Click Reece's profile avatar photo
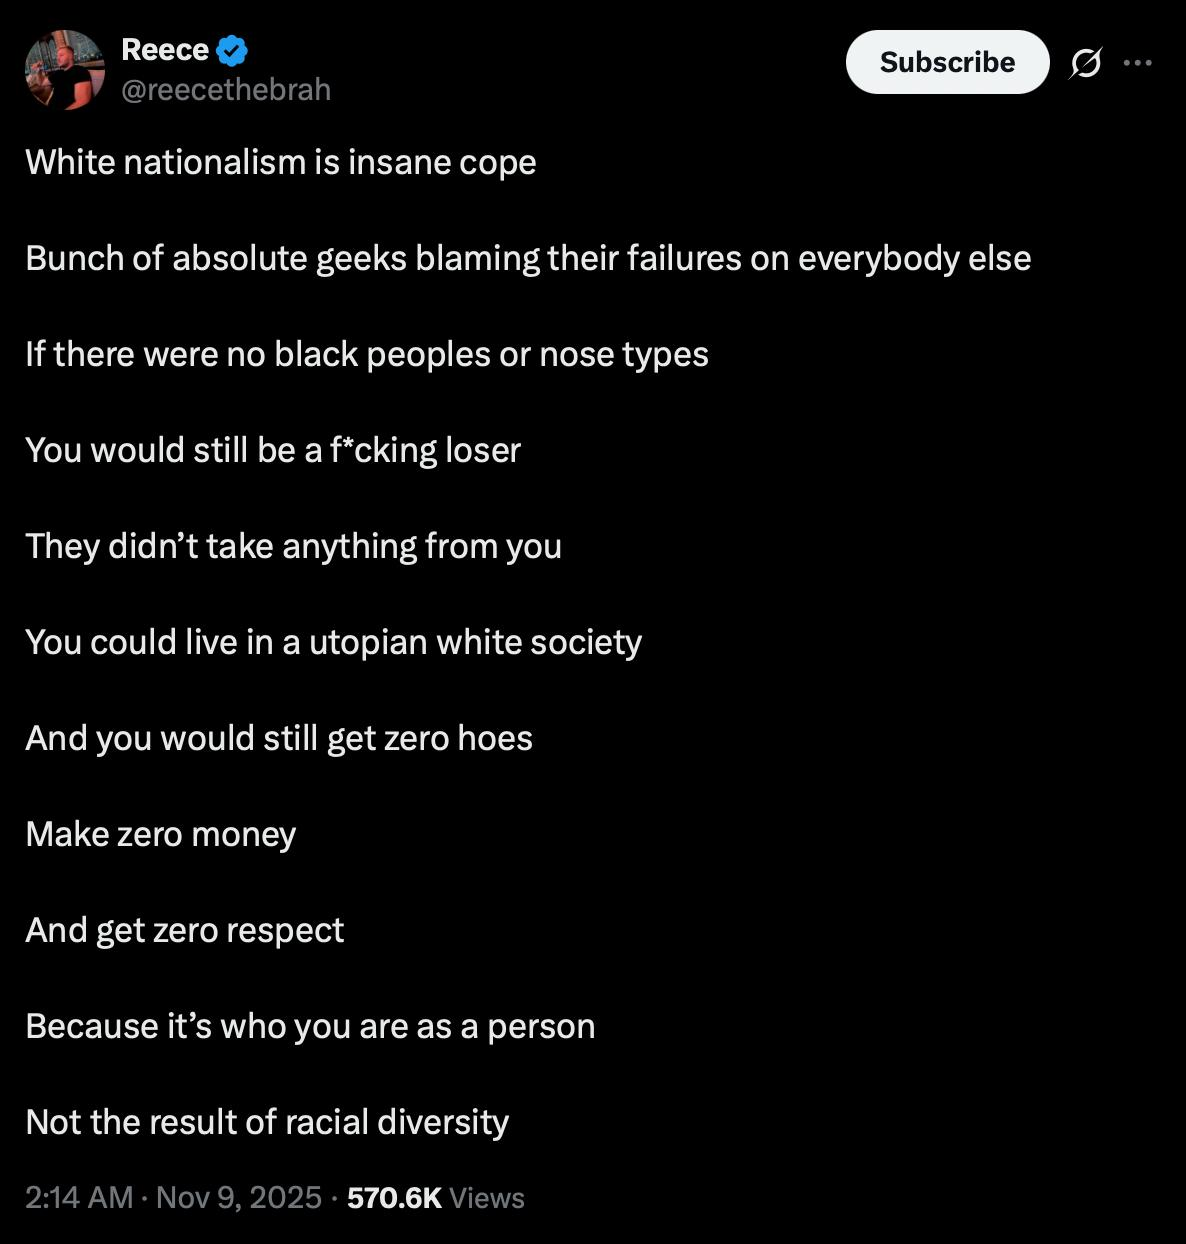 (x=65, y=69)
